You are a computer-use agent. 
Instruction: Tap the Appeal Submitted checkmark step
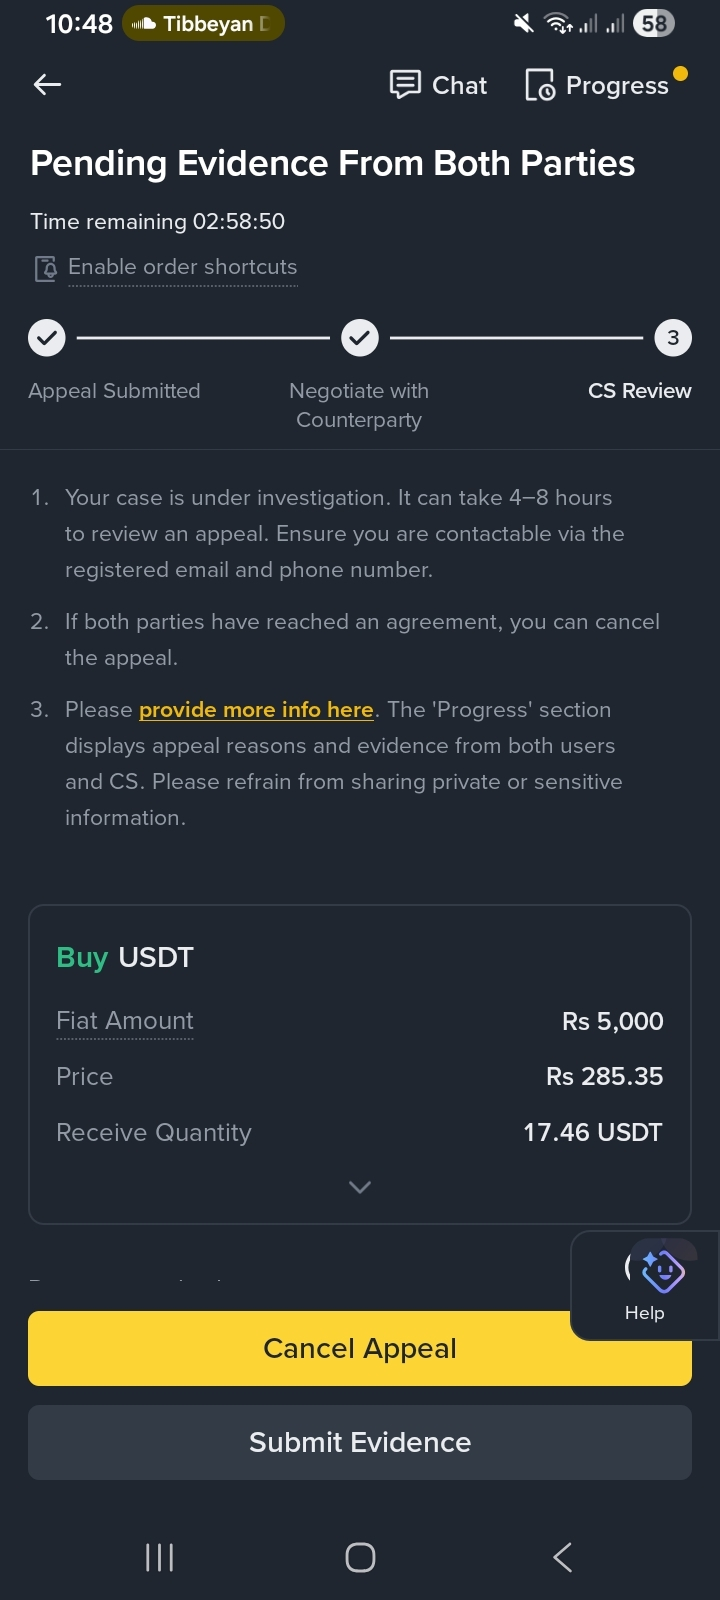(x=46, y=338)
